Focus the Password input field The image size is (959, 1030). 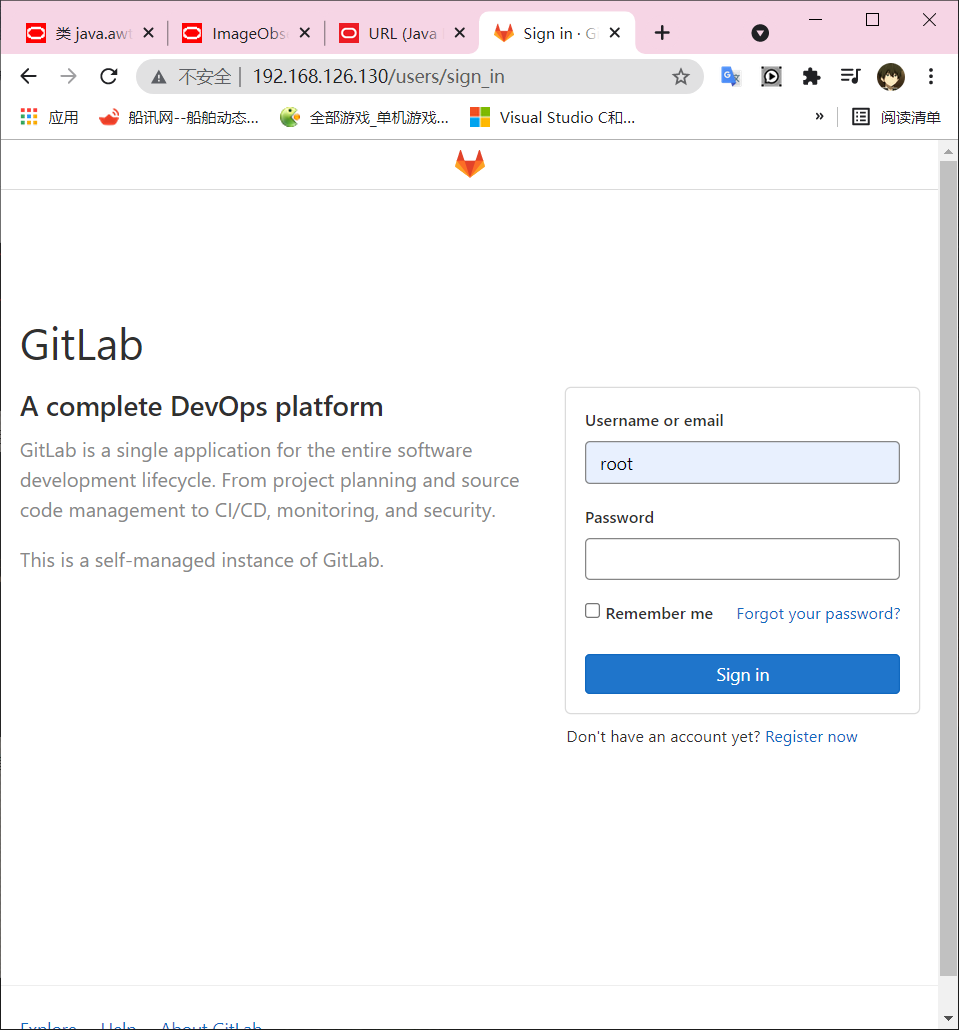(x=742, y=559)
